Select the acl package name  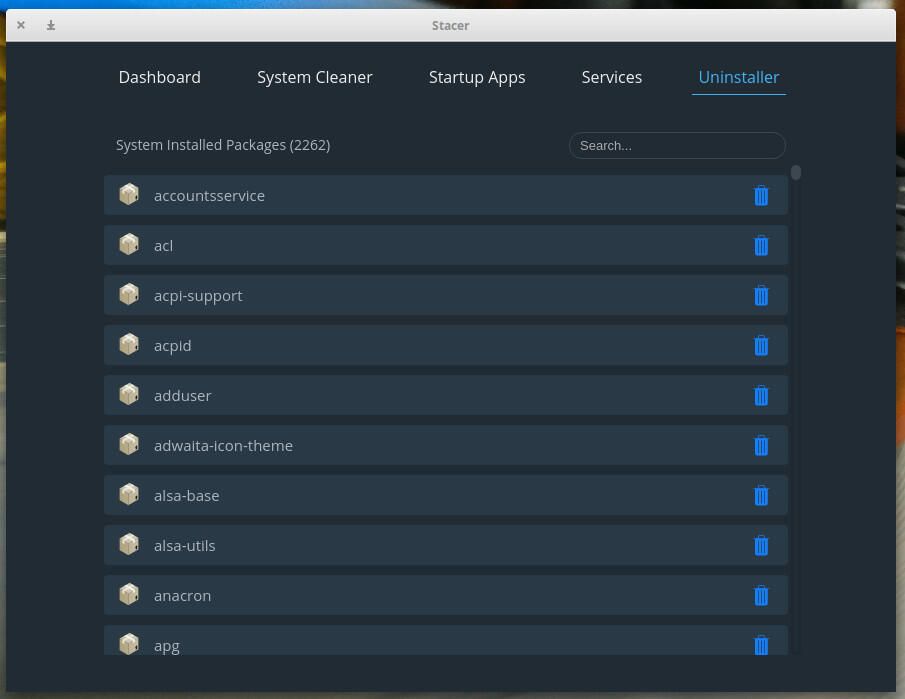163,246
